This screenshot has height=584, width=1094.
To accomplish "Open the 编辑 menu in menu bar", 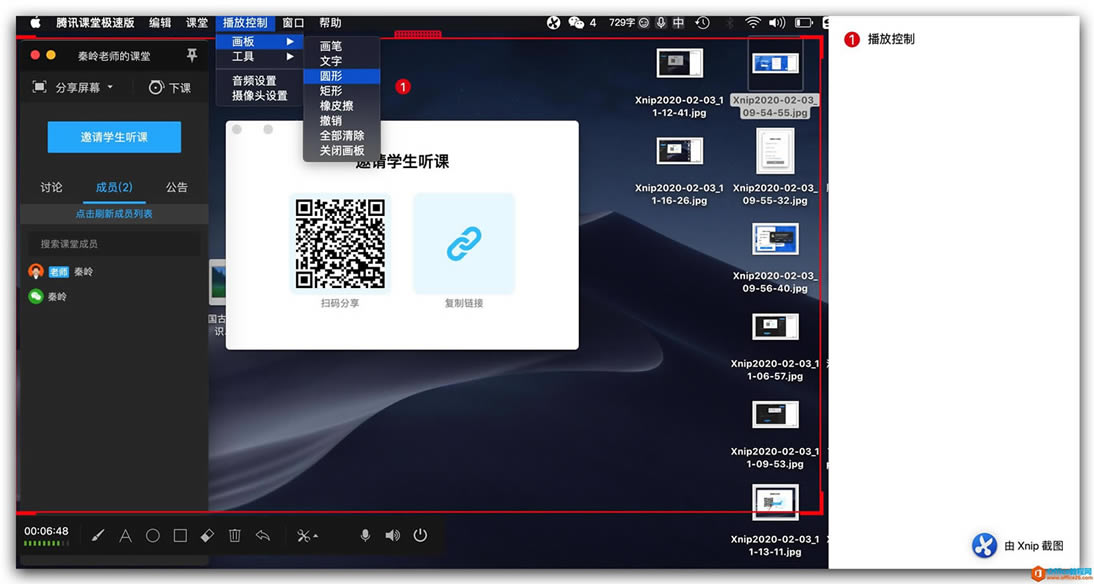I will (160, 23).
